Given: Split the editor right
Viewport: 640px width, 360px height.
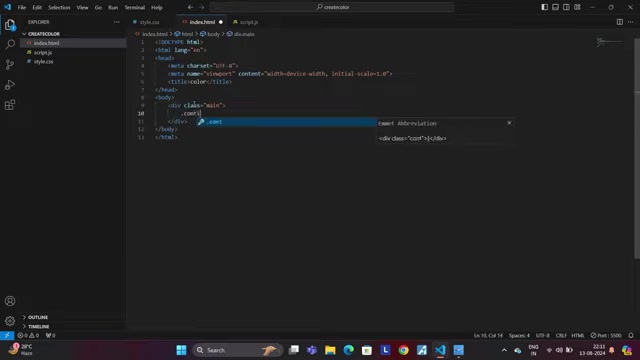Looking at the screenshot, I should 620,22.
